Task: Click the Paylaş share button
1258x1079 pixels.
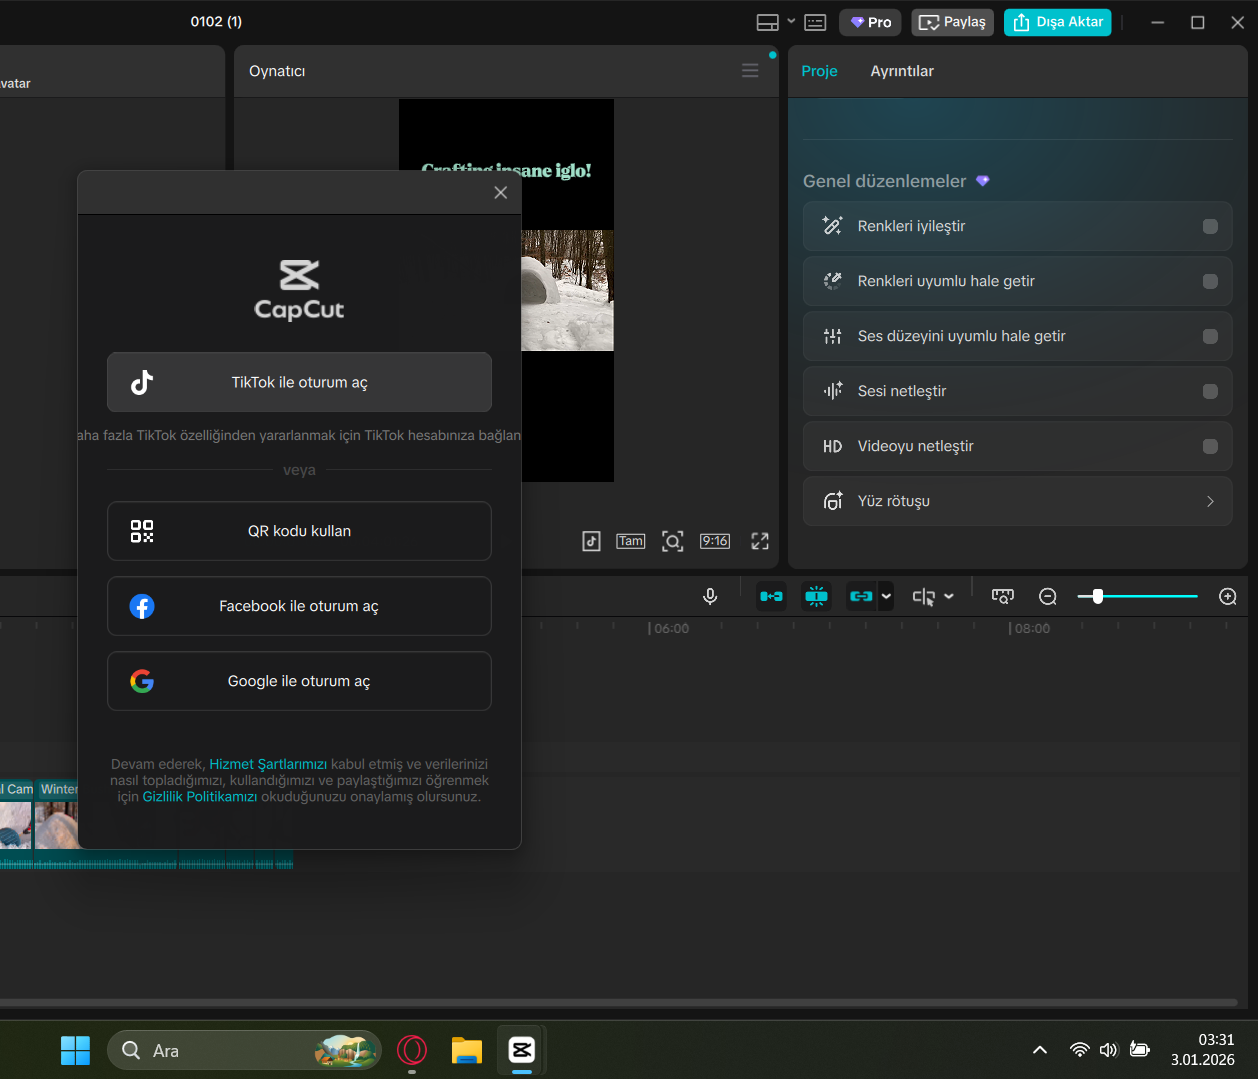Action: point(952,22)
